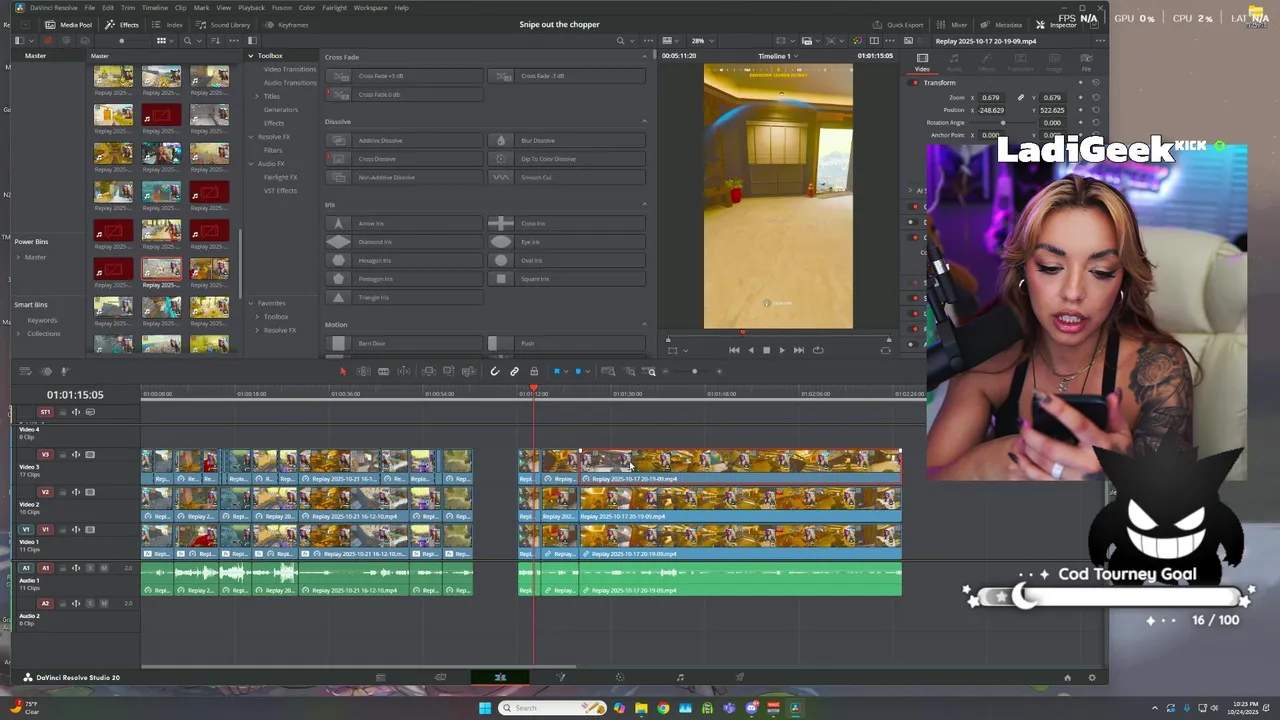Toggle loop playback in viewer
The height and width of the screenshot is (720, 1280).
(818, 350)
